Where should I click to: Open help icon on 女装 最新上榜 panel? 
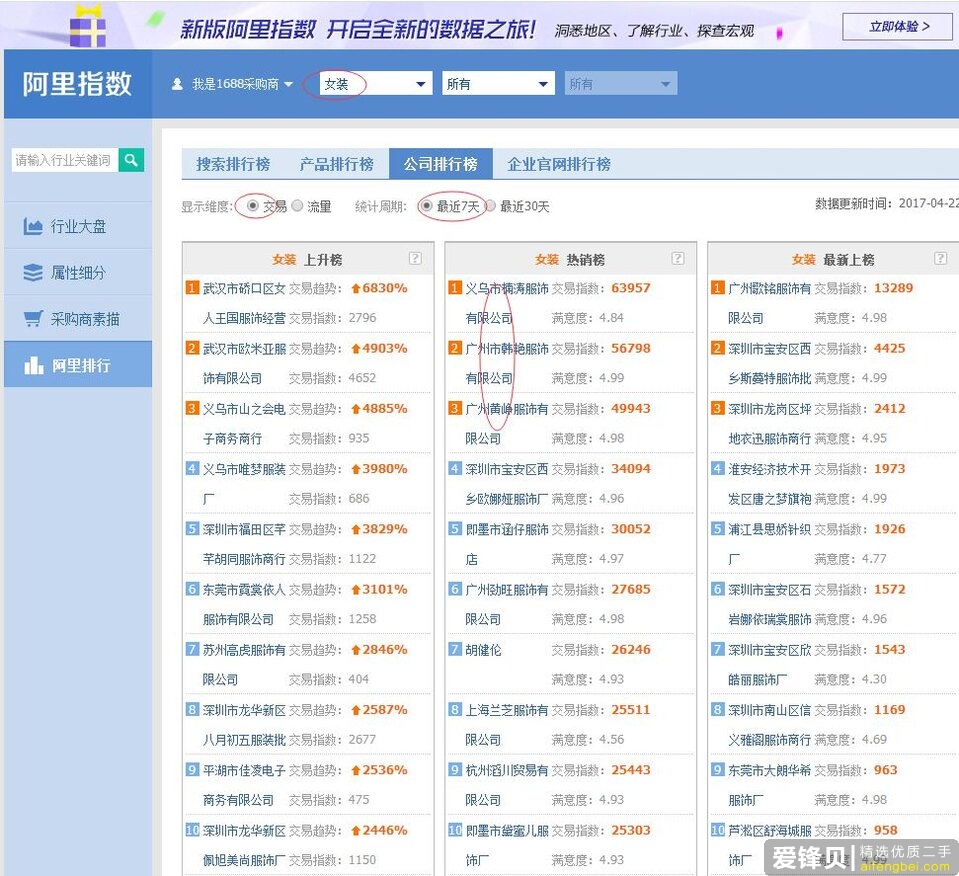941,258
